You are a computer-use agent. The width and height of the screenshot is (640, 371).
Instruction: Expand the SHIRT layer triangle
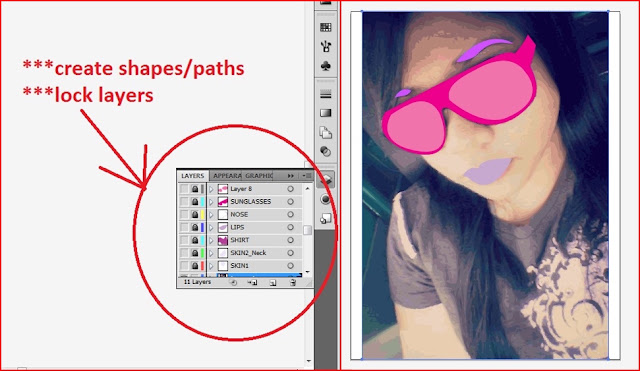[x=211, y=240]
